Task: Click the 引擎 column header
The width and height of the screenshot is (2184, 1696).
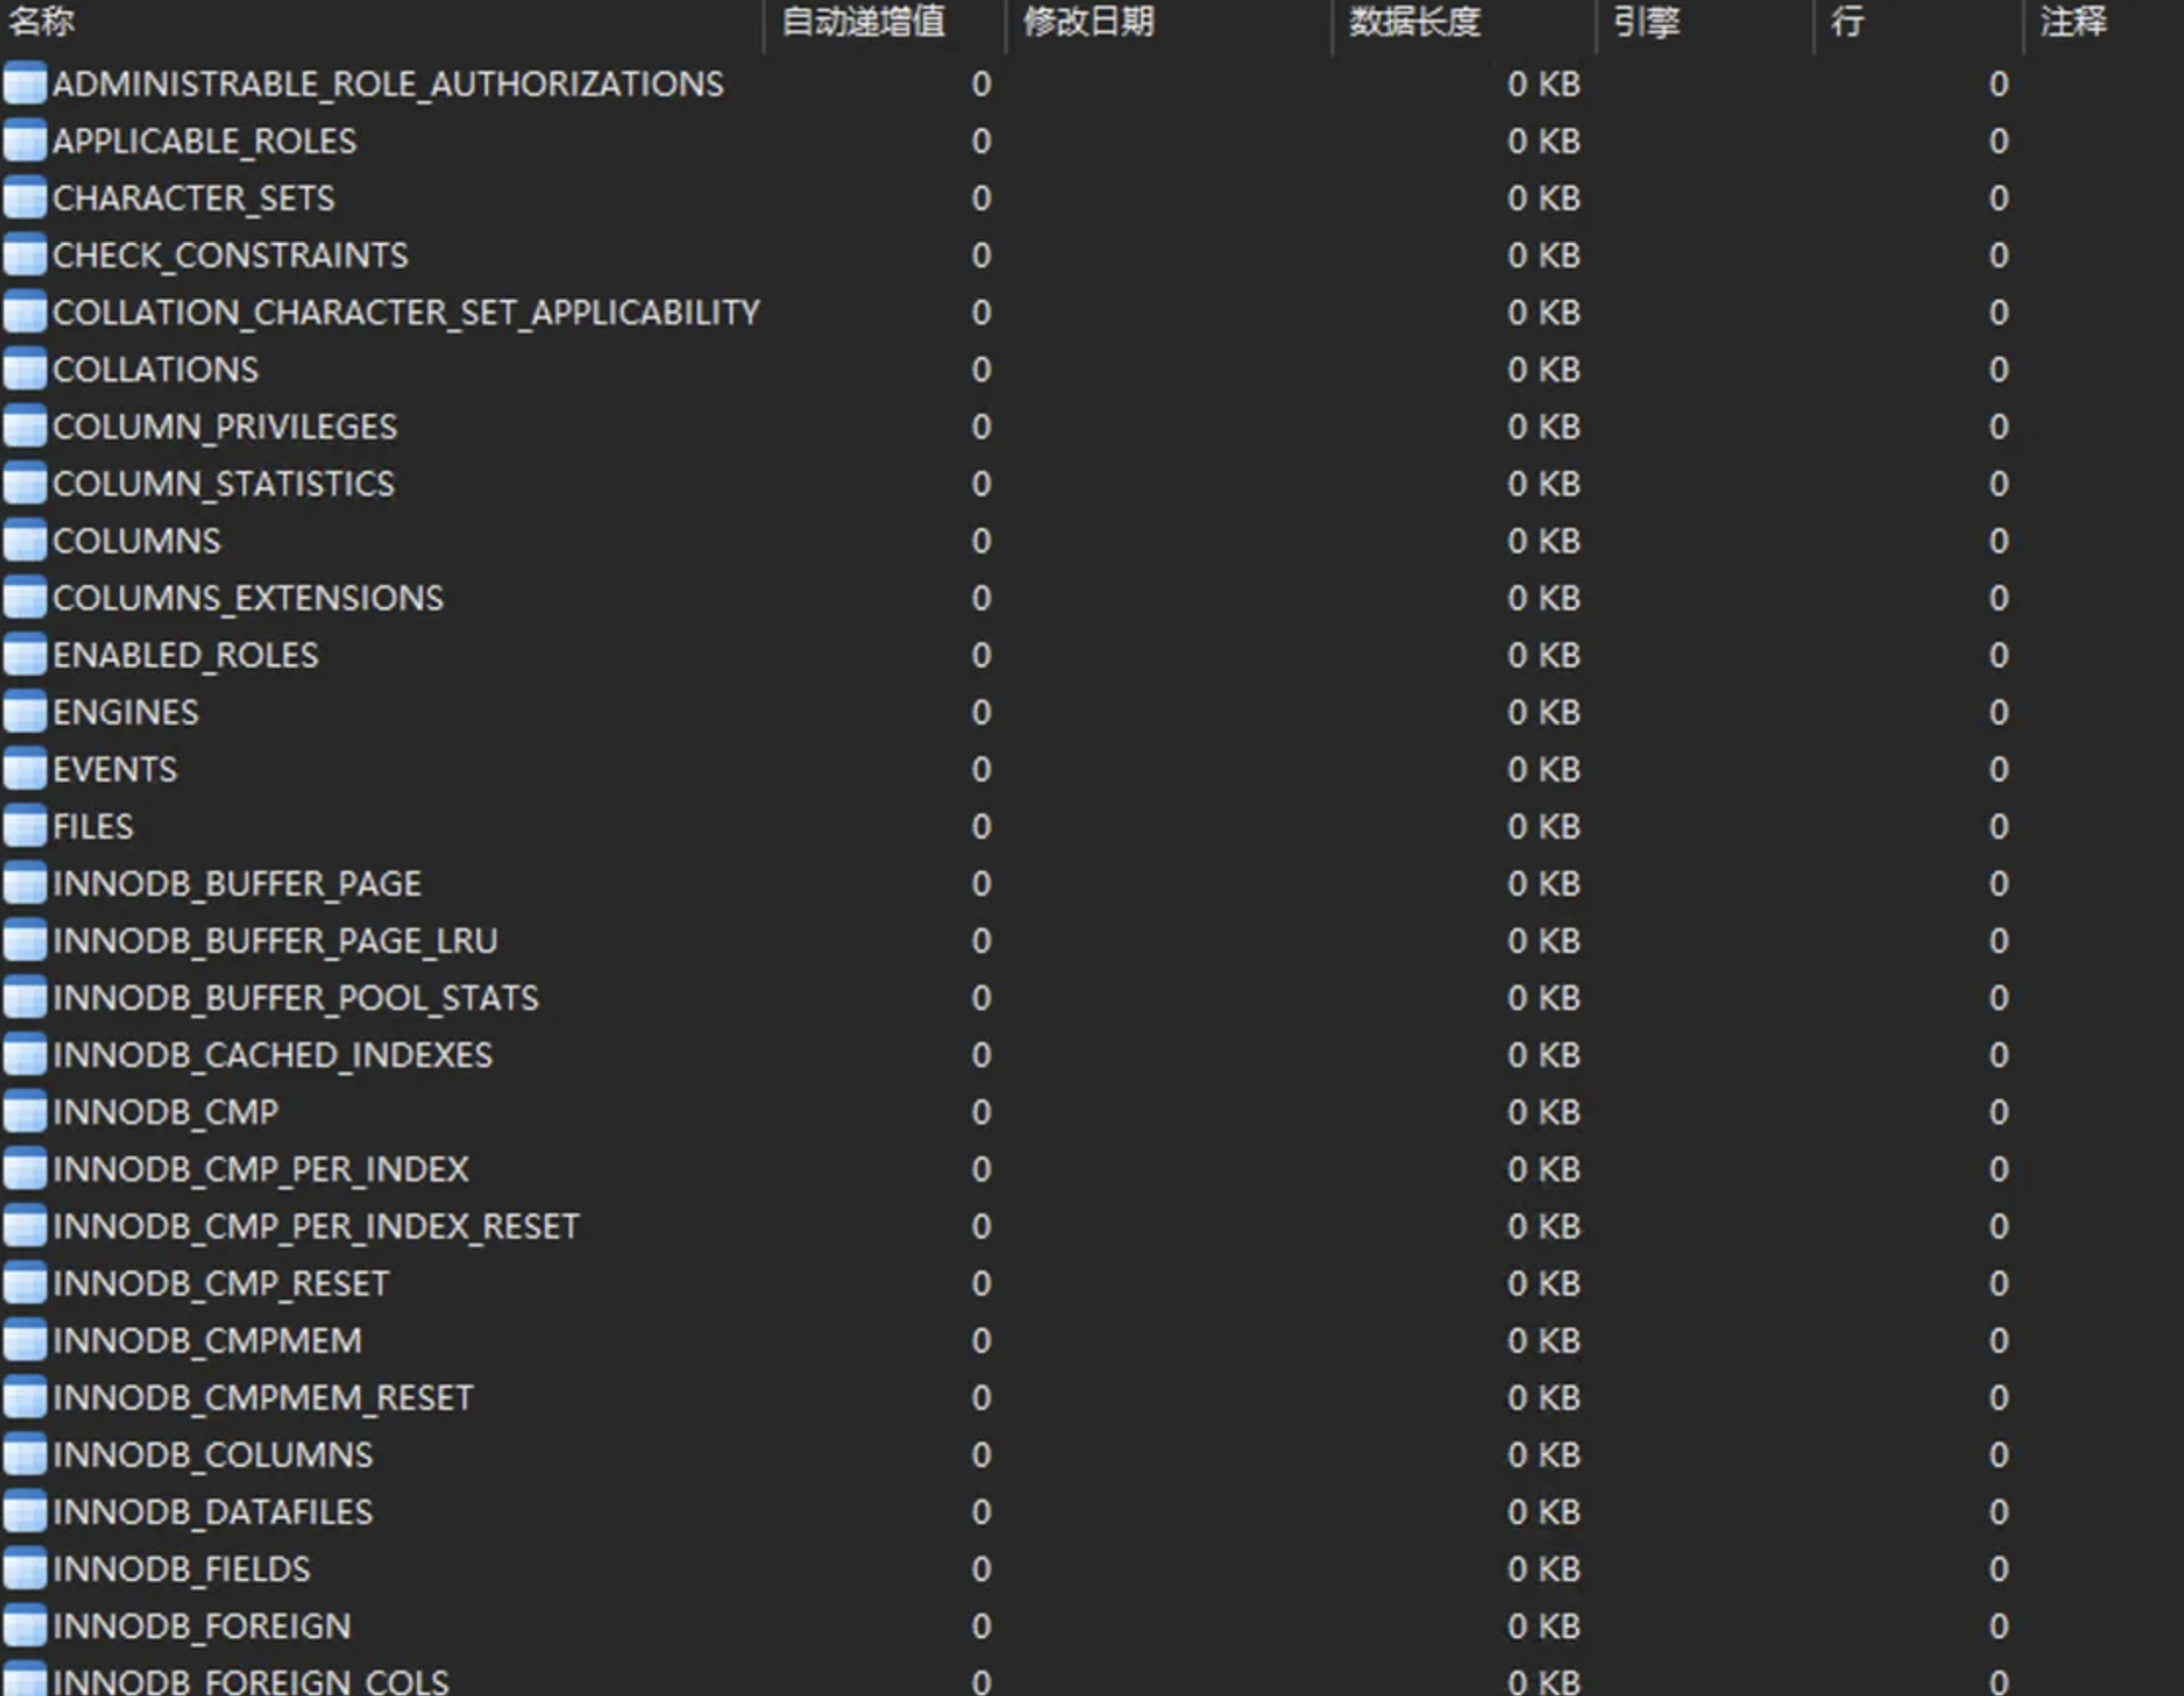Action: click(1646, 22)
